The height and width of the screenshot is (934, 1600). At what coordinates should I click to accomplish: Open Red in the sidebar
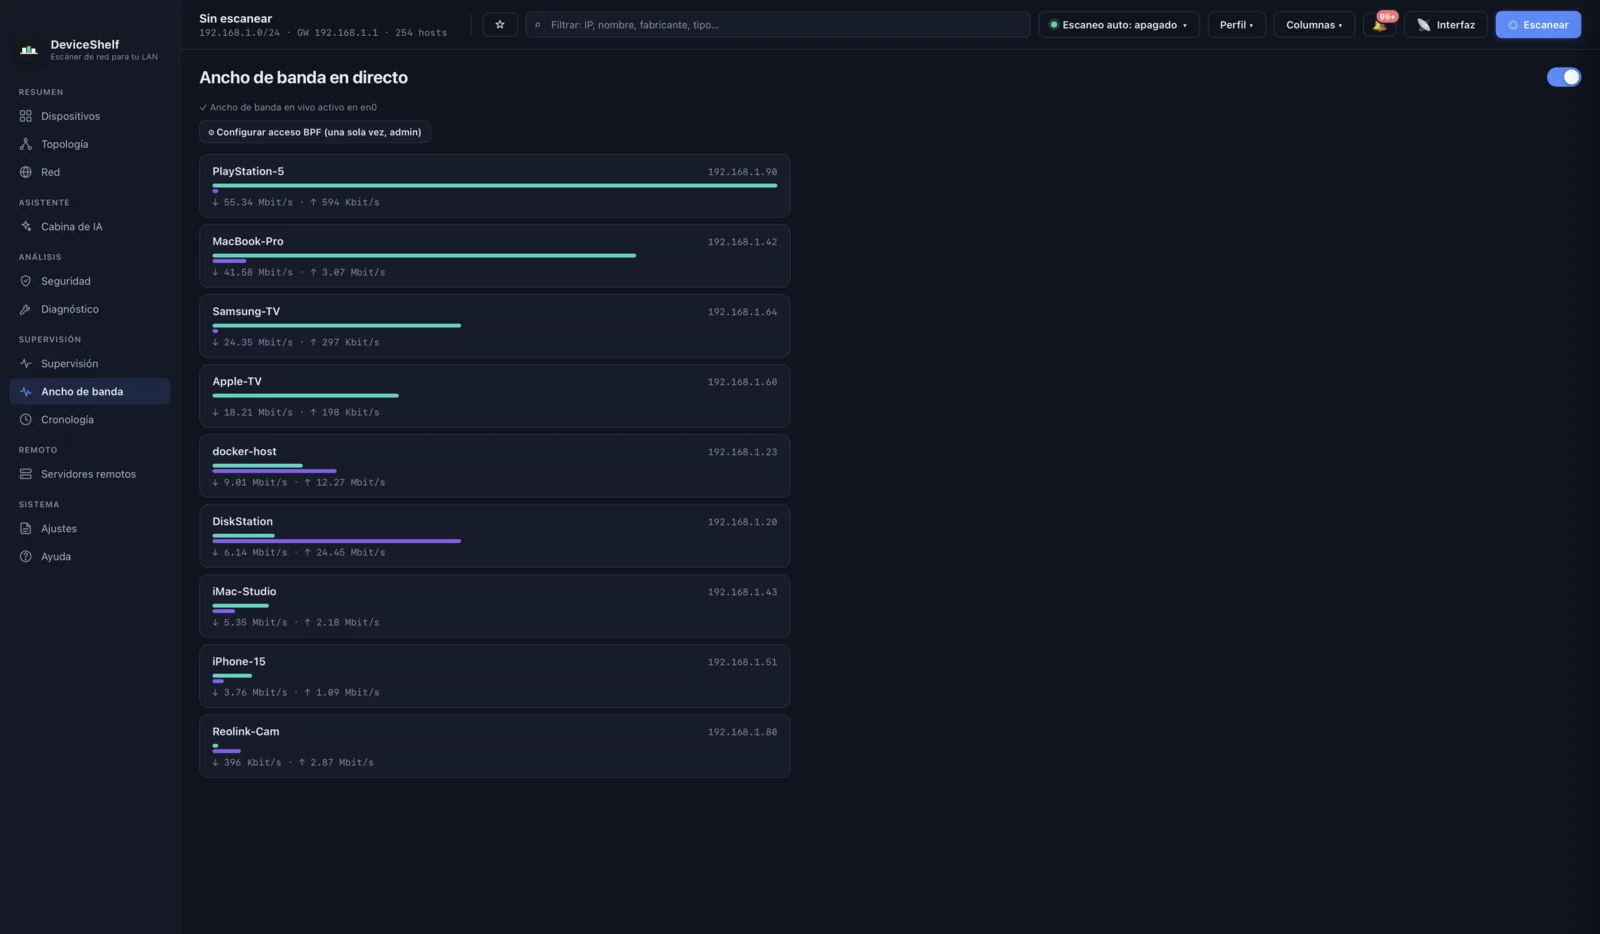click(x=90, y=172)
